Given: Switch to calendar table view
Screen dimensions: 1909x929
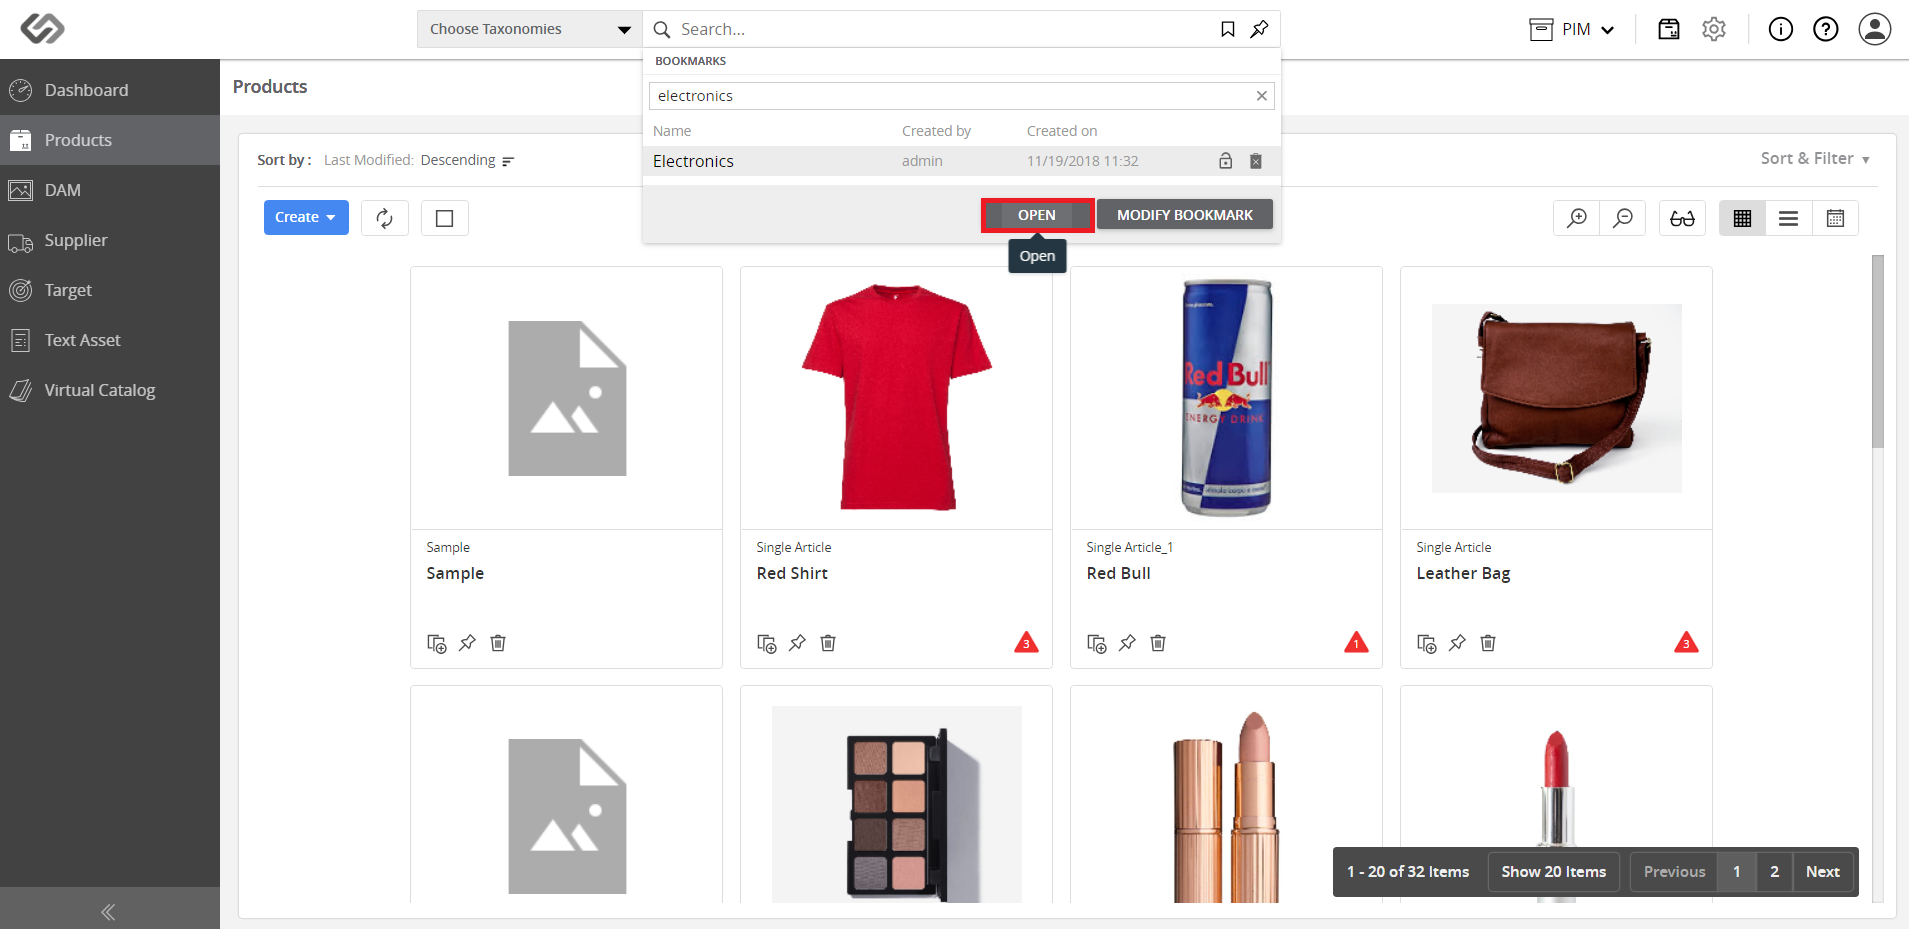Looking at the screenshot, I should [1835, 218].
